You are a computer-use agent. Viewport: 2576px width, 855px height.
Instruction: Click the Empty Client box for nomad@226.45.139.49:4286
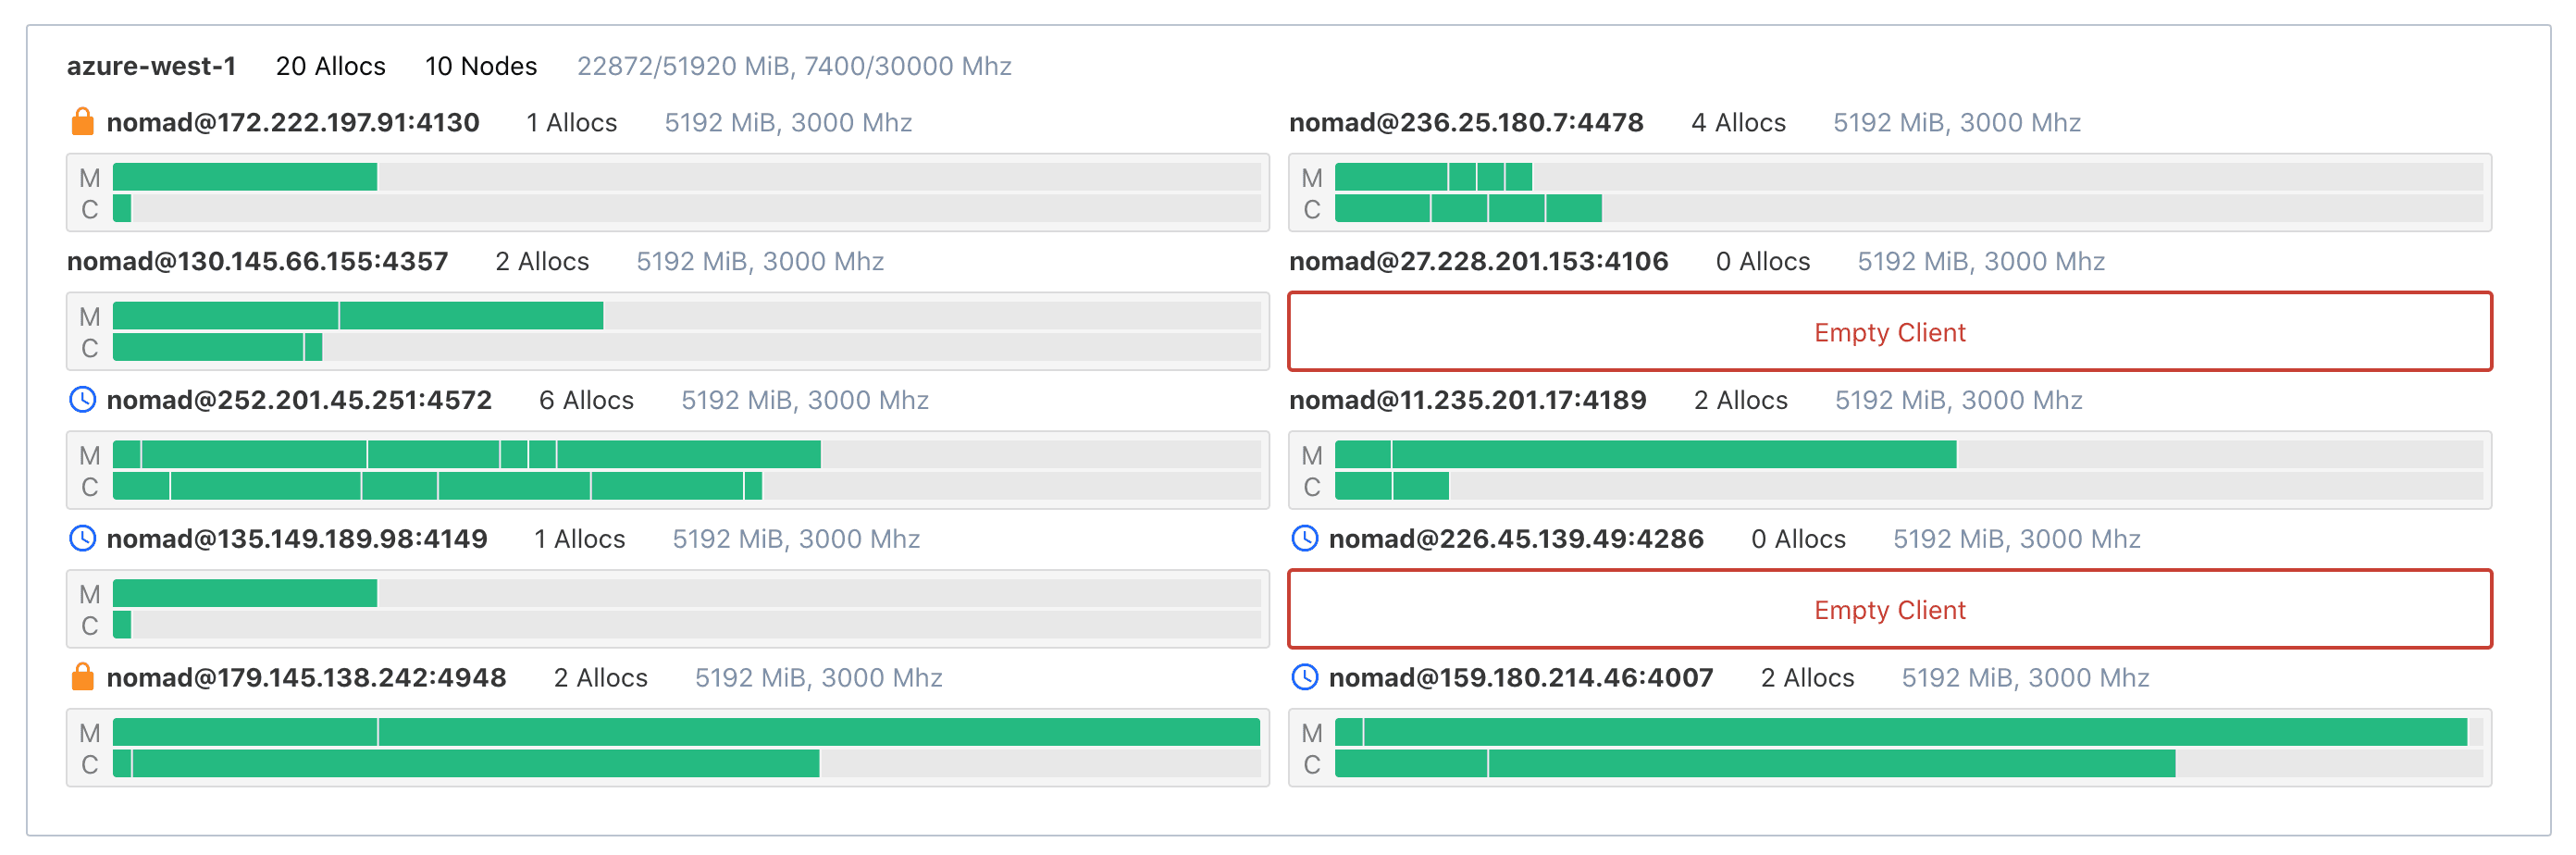pyautogui.click(x=1888, y=610)
